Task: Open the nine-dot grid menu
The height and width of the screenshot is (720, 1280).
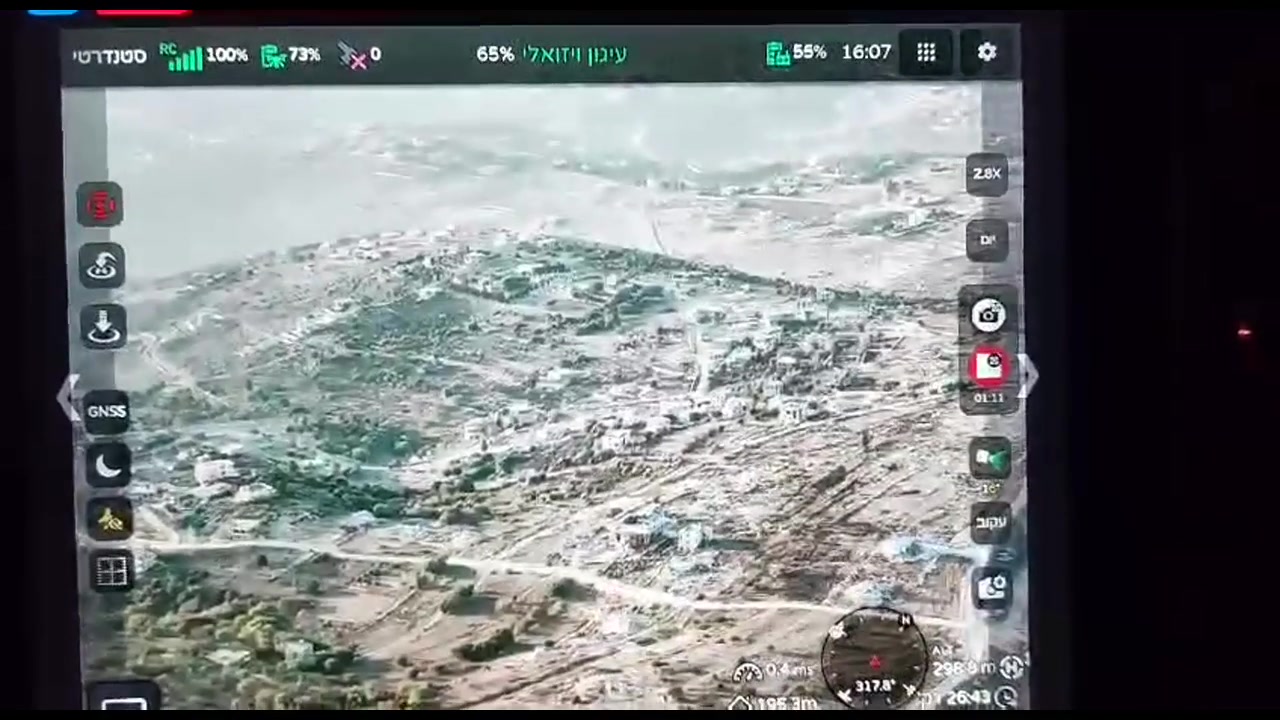Action: pos(926,52)
